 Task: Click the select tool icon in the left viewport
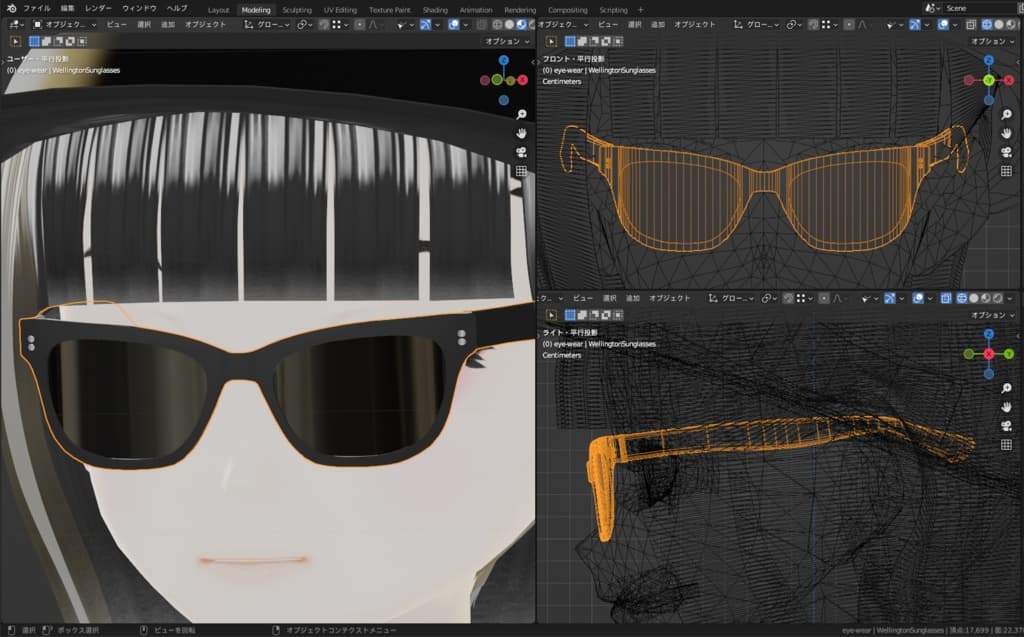15,41
